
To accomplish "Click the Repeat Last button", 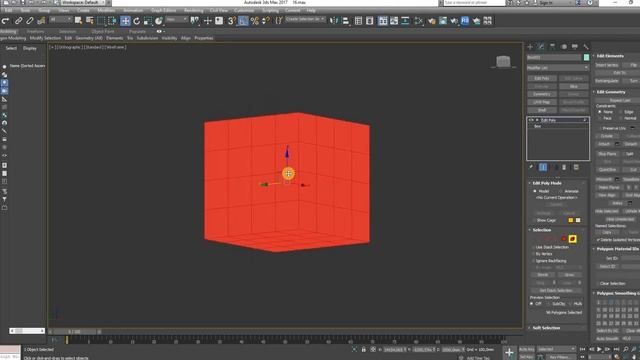I will tap(620, 100).
